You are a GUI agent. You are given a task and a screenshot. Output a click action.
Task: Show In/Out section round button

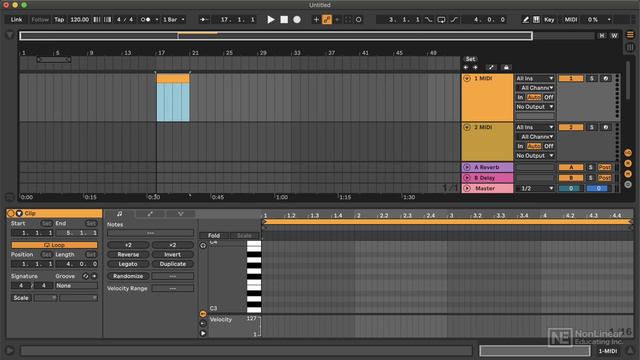coord(628,153)
